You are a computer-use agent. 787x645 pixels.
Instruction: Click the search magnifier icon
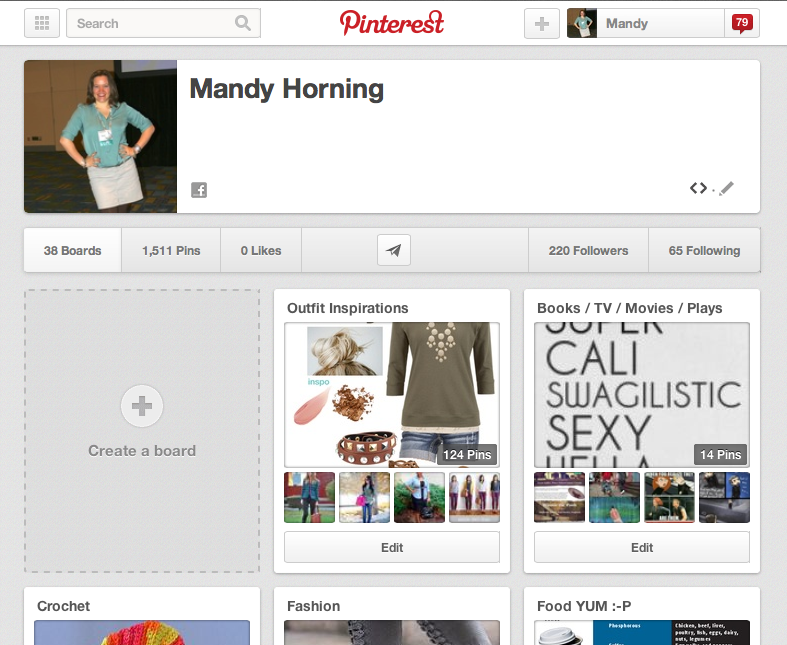[x=243, y=23]
